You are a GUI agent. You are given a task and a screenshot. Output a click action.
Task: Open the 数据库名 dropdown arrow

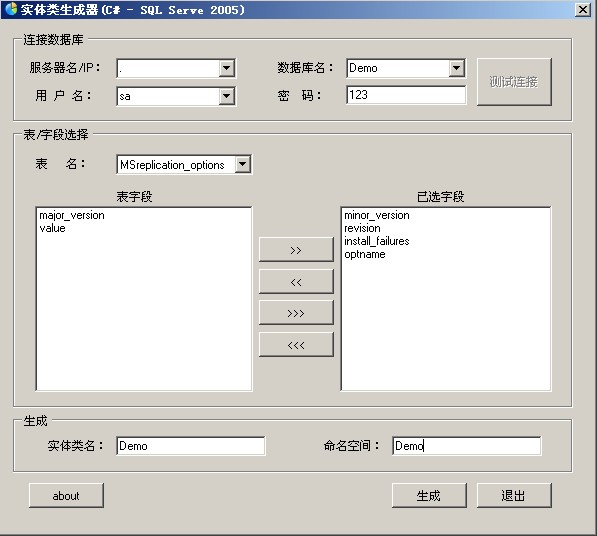pos(456,69)
